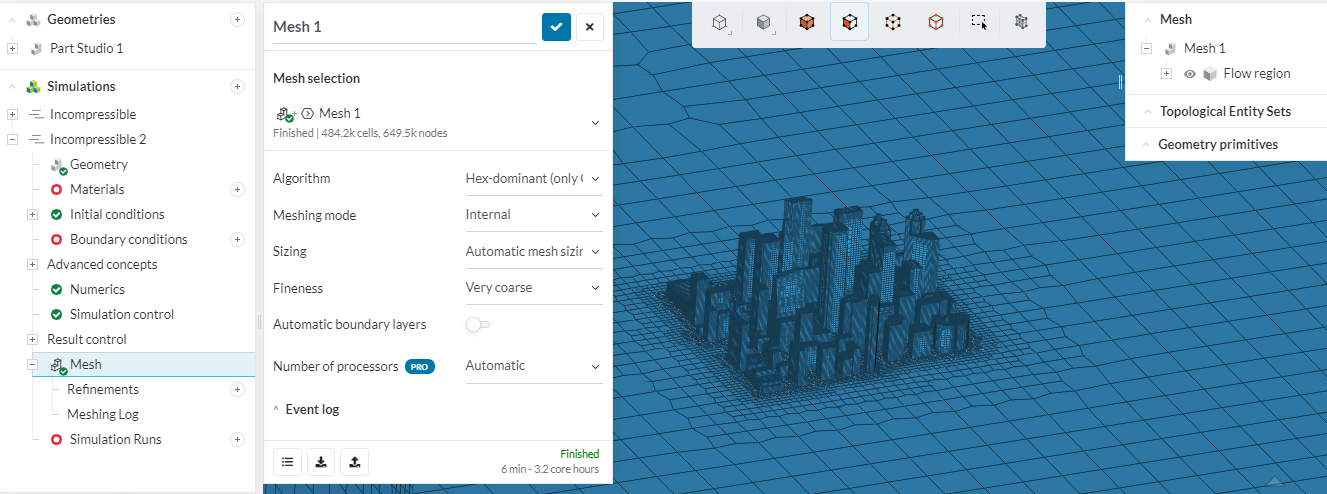This screenshot has height=494, width=1327.
Task: Edit the Mesh 1 name field
Action: (404, 27)
